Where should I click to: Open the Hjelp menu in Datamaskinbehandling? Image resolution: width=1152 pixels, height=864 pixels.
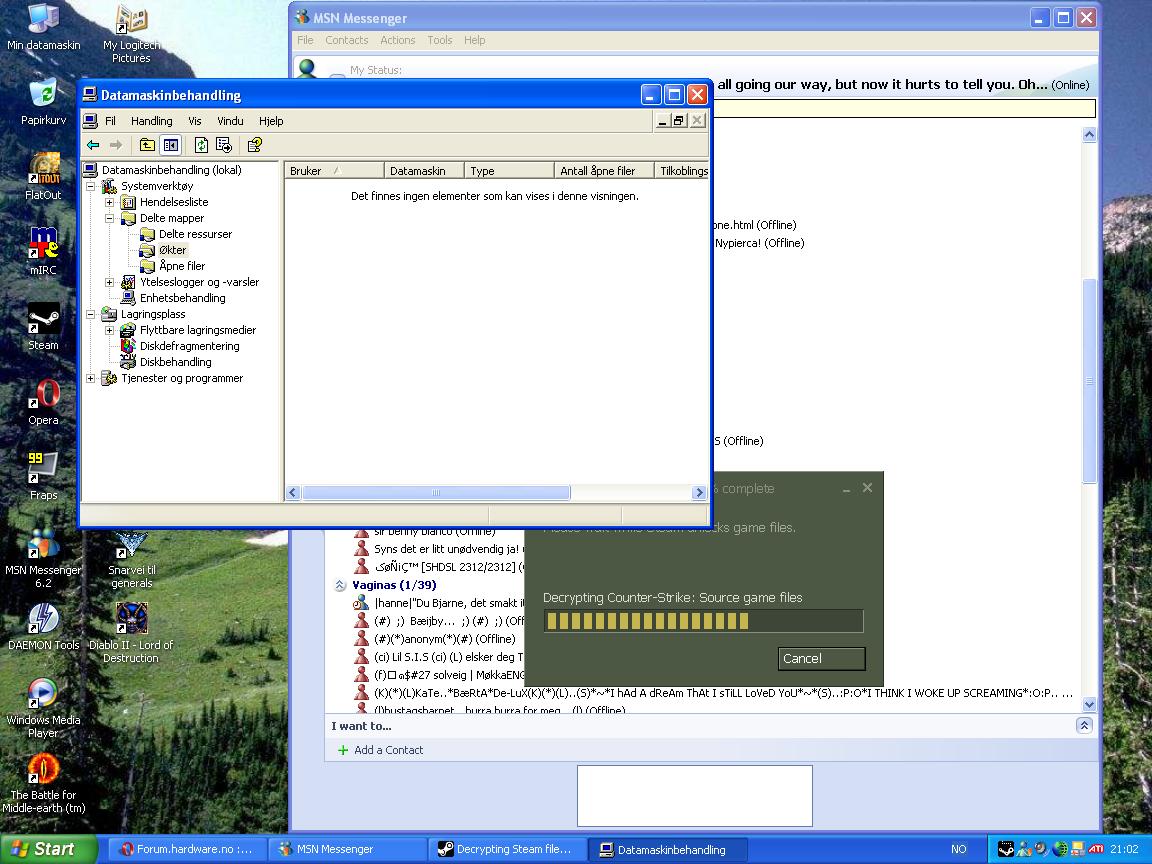point(271,121)
